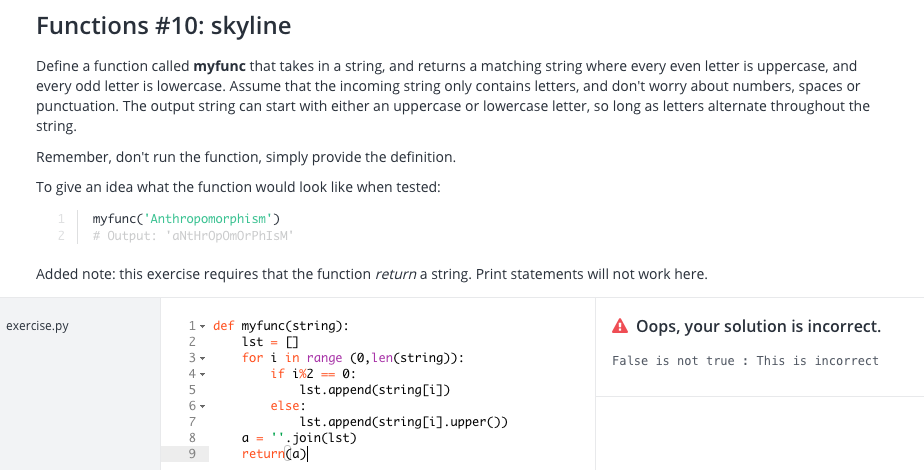Click the error text 'False is not true'

tap(673, 360)
